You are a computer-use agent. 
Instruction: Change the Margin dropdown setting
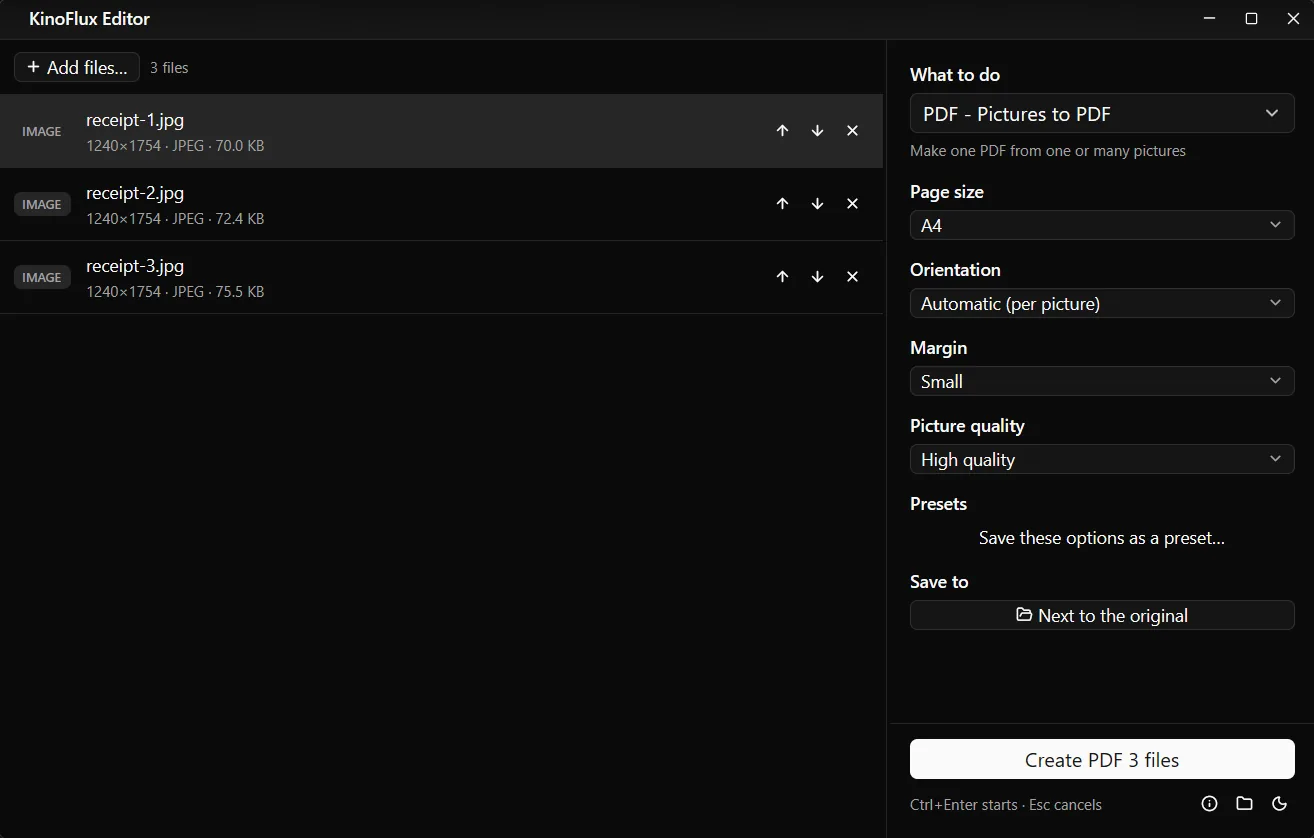[x=1102, y=382]
